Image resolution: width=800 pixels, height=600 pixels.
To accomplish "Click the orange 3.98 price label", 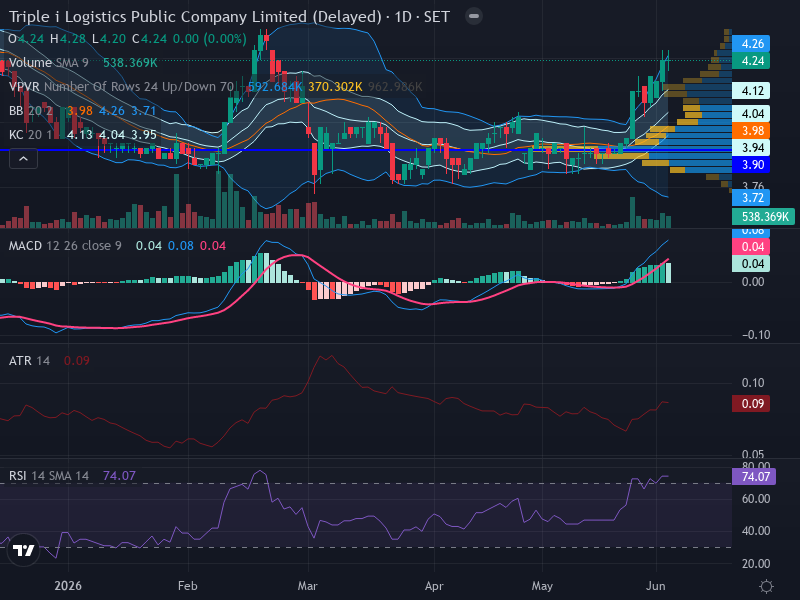I will point(751,131).
